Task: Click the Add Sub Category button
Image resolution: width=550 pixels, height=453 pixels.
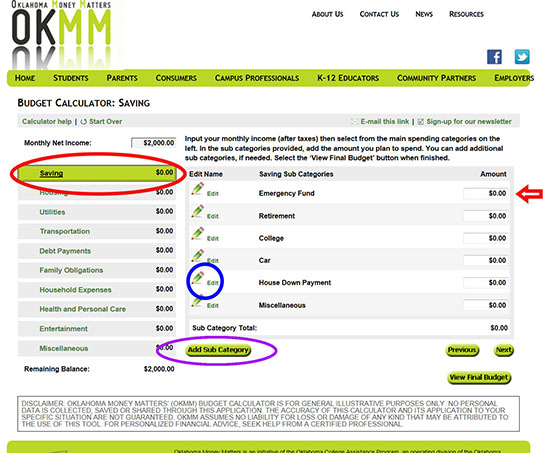Action: tap(218, 350)
